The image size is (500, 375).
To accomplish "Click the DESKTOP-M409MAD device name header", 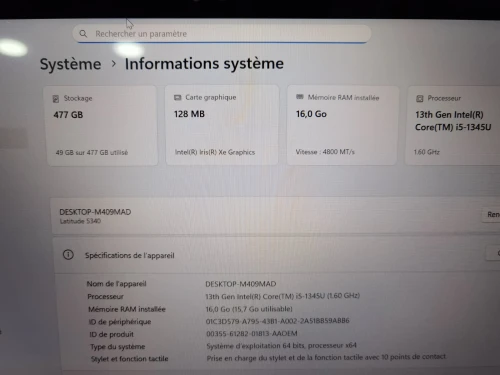I will click(x=95, y=212).
